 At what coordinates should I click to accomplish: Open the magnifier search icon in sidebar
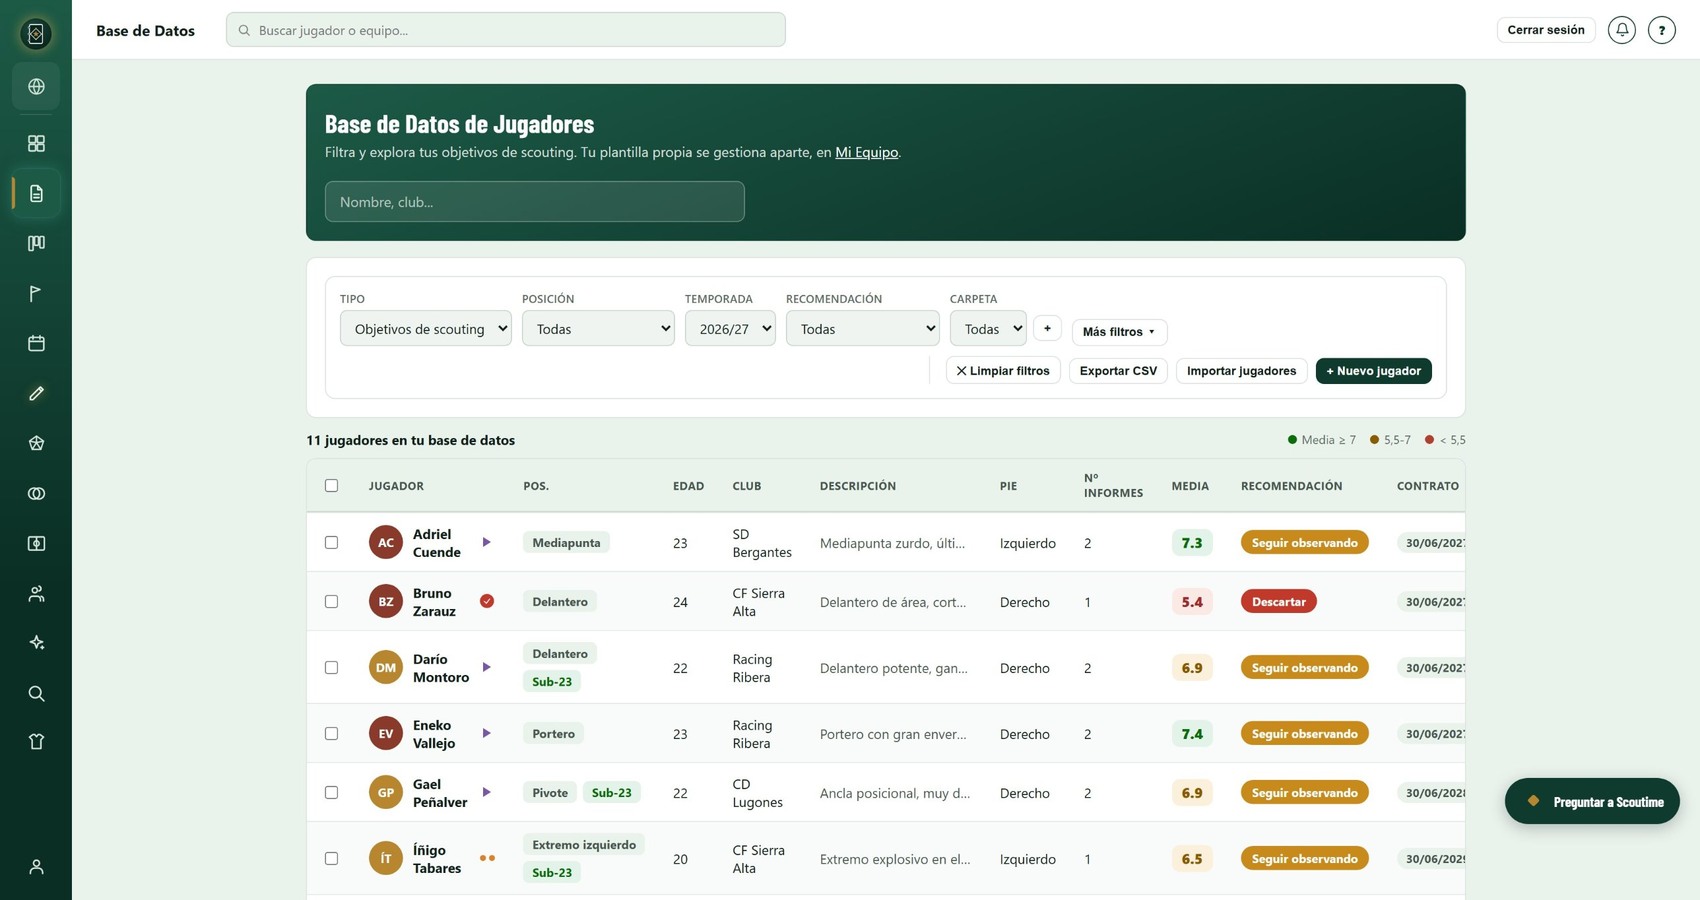point(36,693)
